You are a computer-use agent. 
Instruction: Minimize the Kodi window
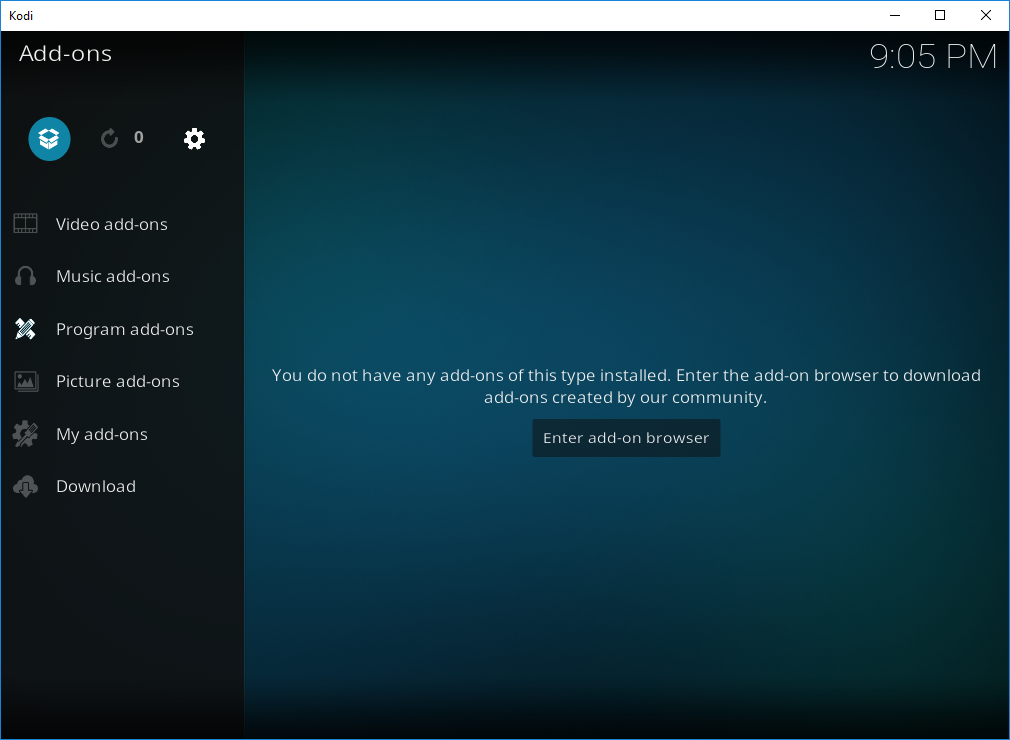coord(895,15)
